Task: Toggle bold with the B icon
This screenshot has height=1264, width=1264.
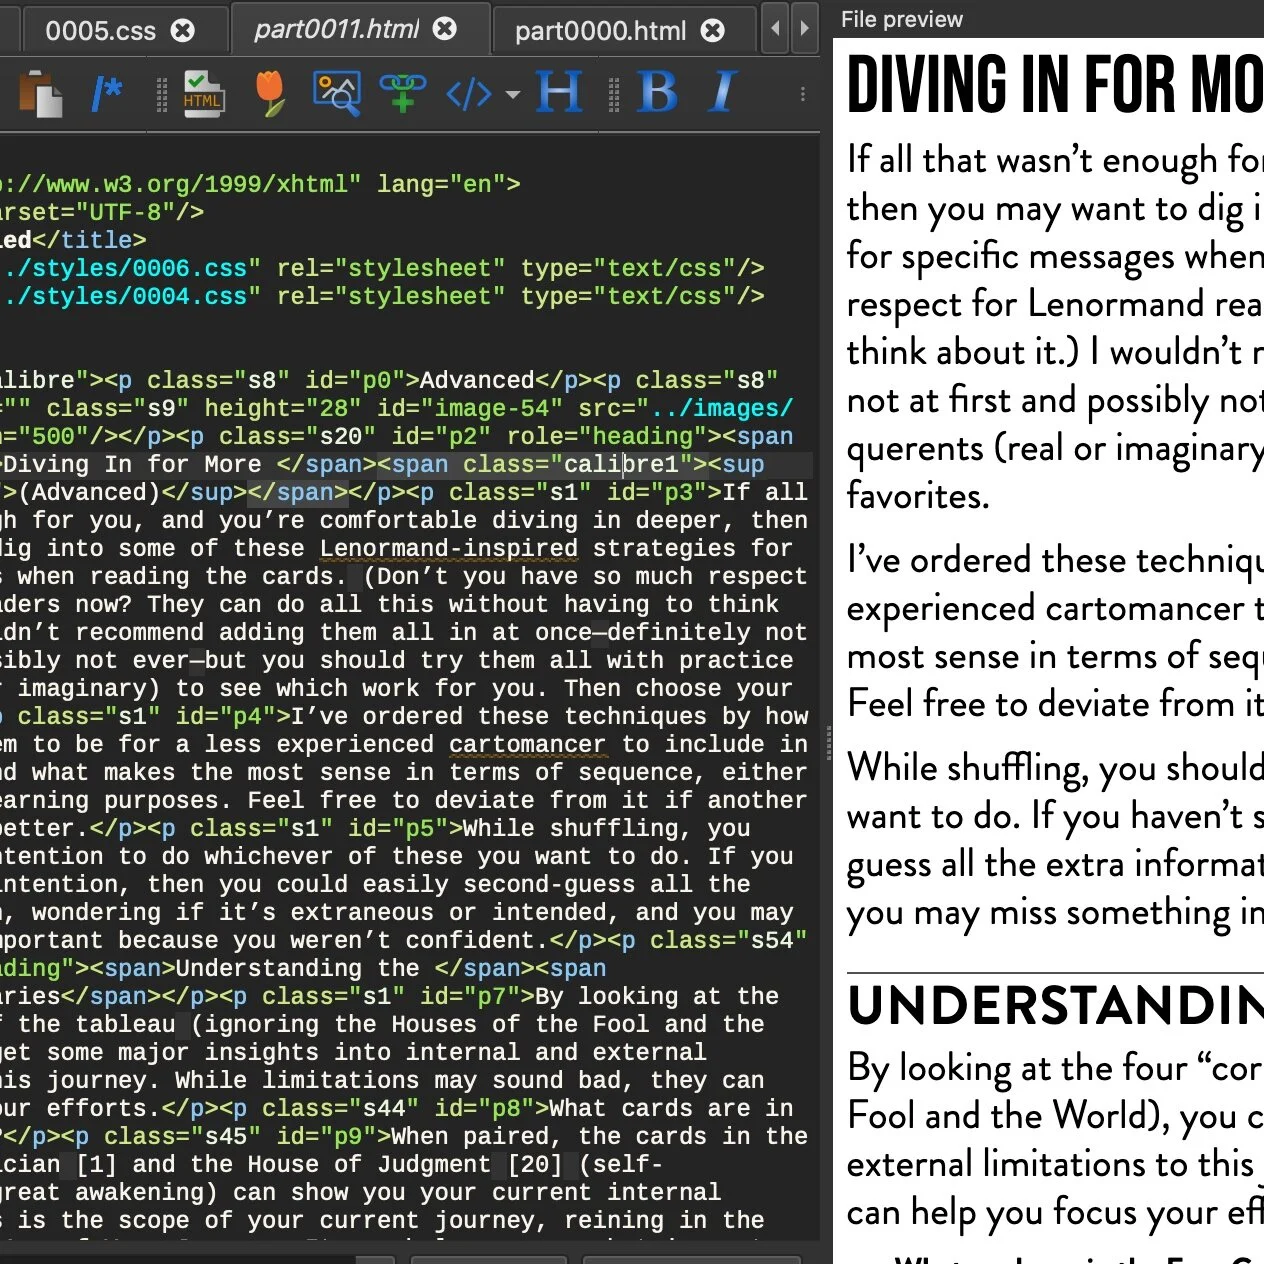Action: pyautogui.click(x=657, y=93)
